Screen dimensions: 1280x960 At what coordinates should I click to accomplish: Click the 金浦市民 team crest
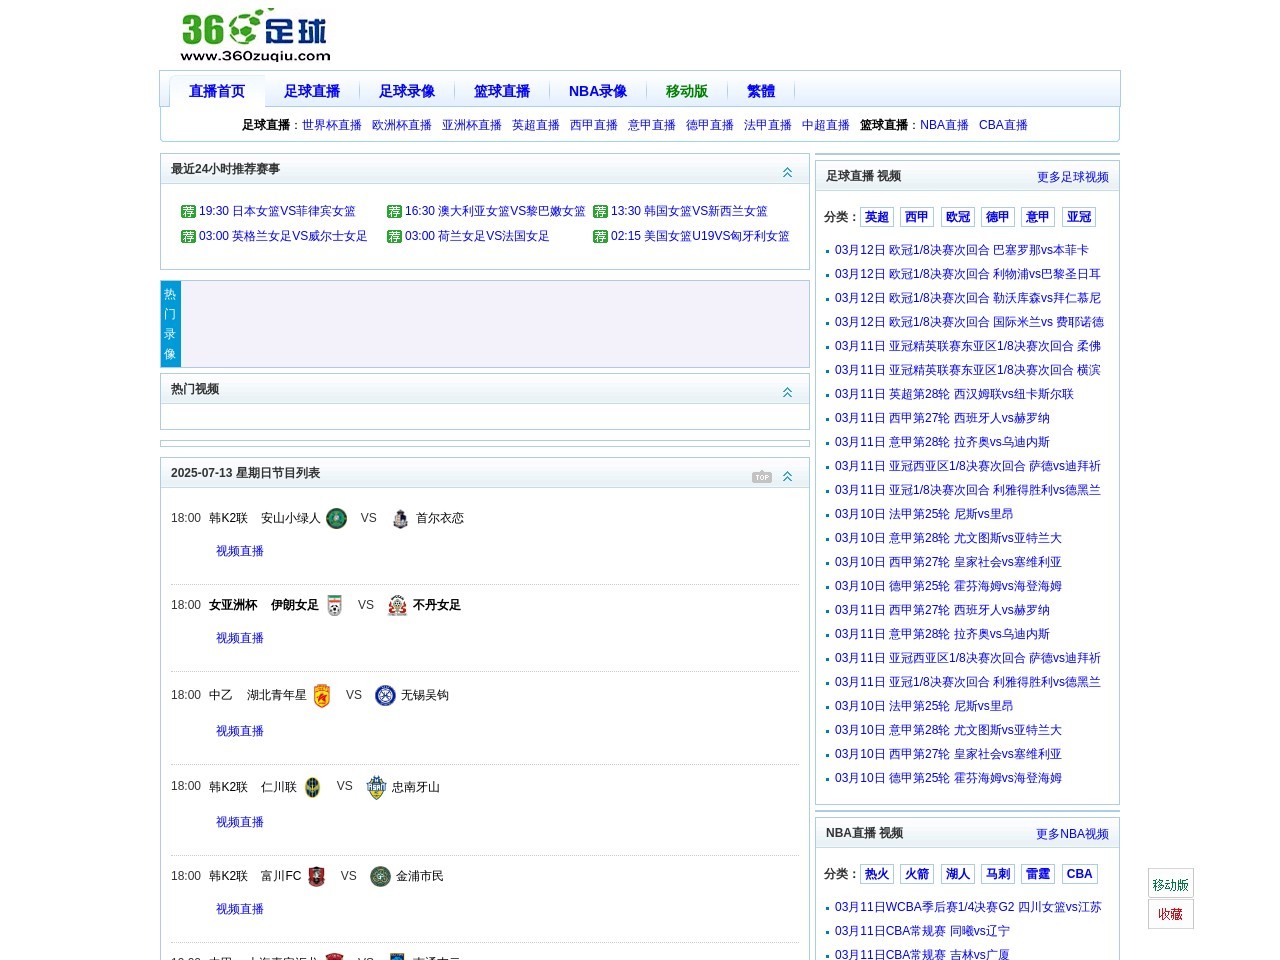379,876
